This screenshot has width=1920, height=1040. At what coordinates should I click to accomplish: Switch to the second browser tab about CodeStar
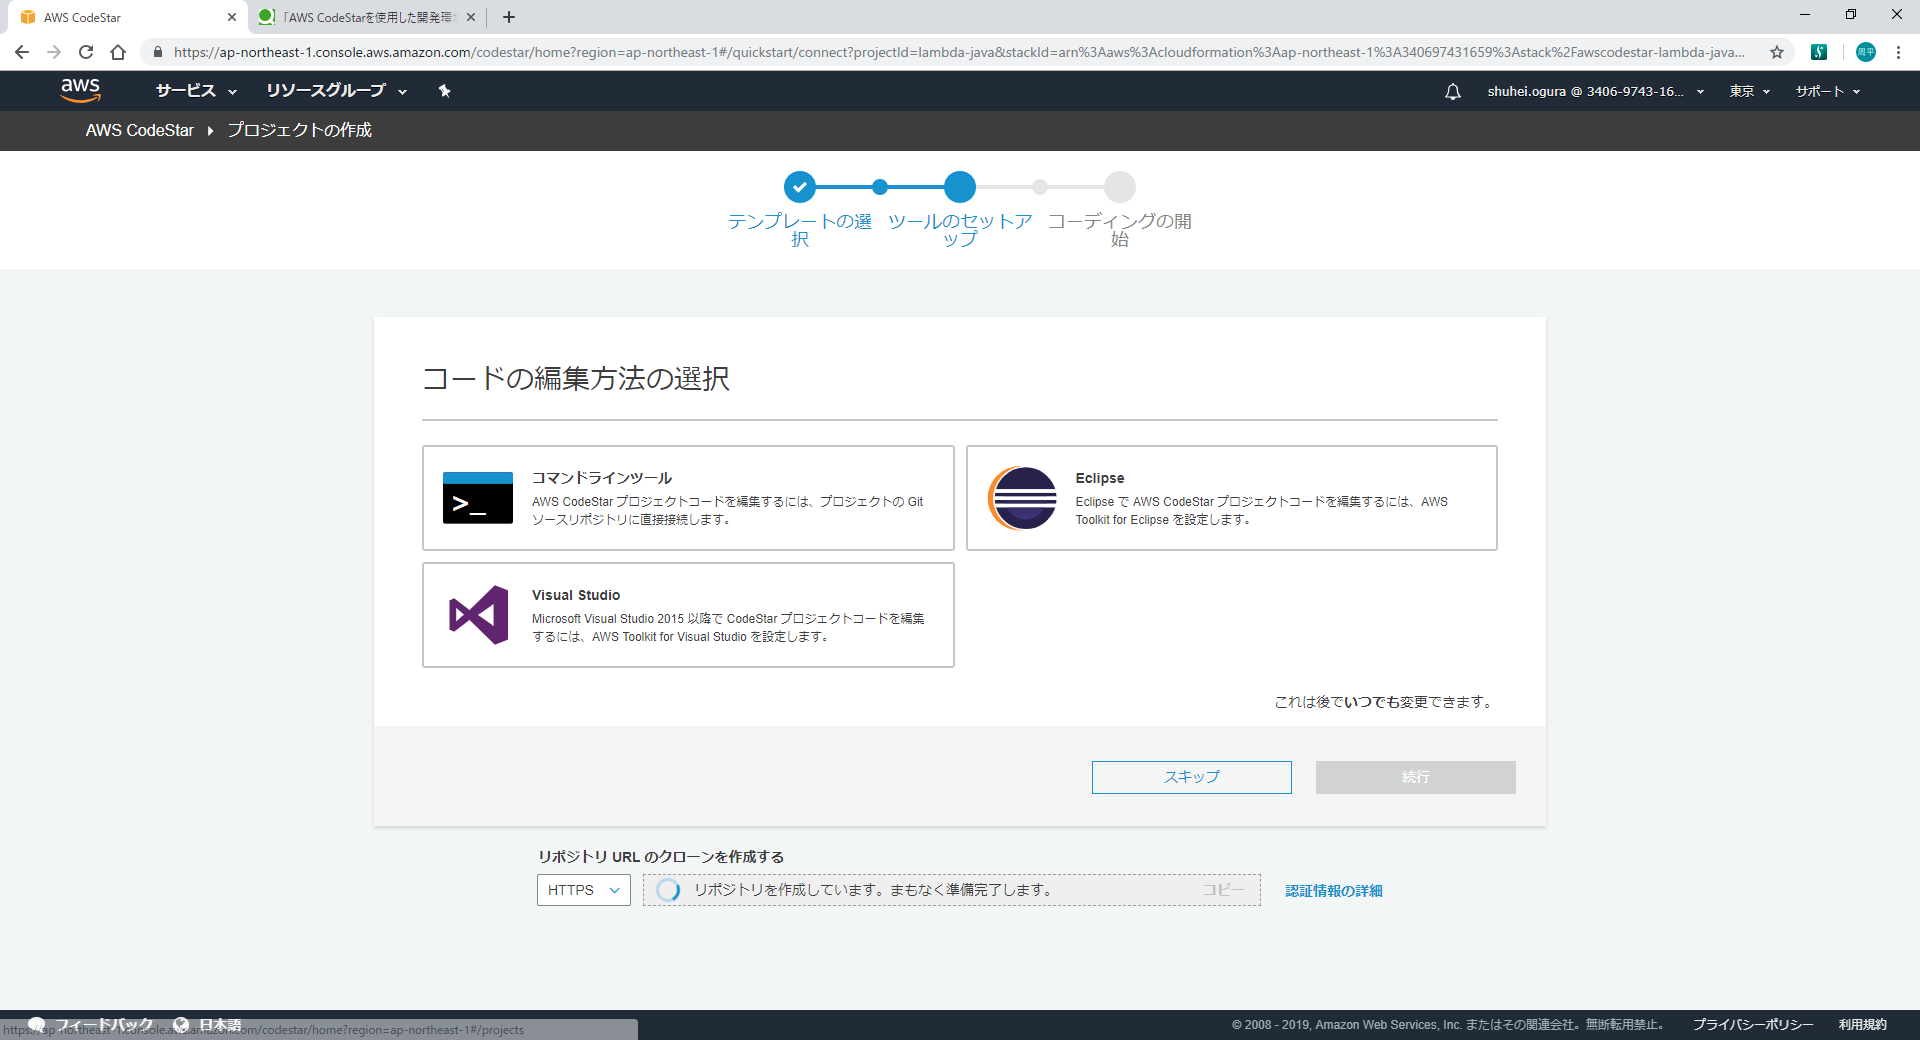click(x=363, y=16)
